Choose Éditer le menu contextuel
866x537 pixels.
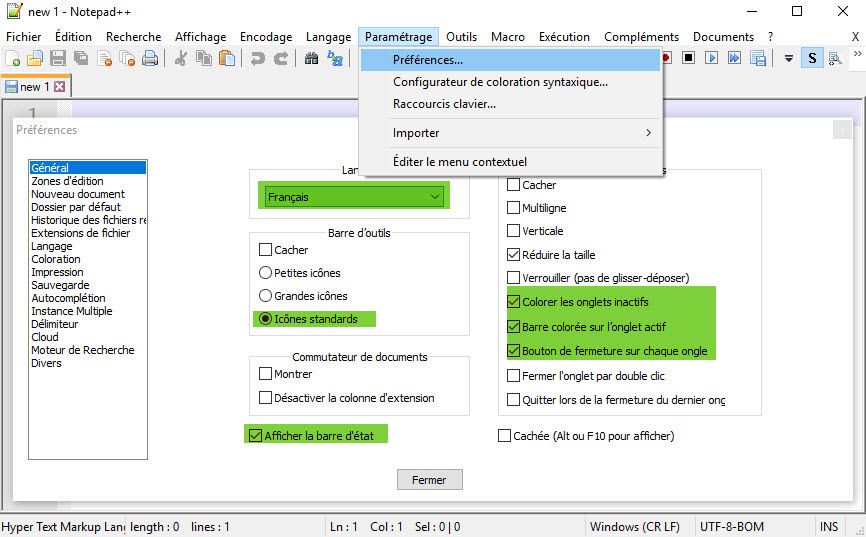510,162
